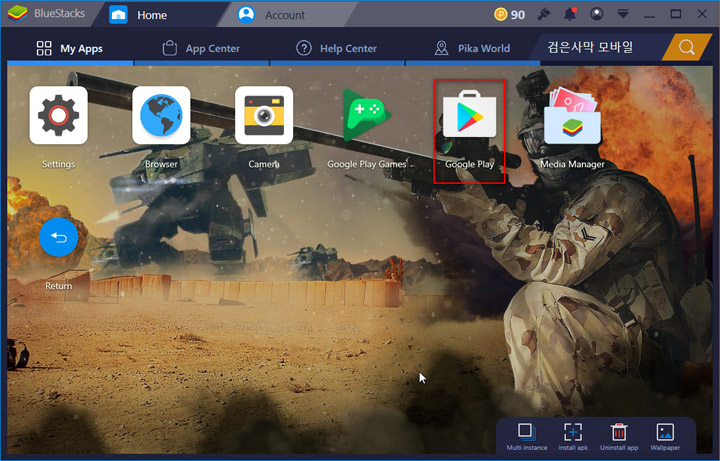Viewport: 720px width, 461px height.
Task: Click the pin icon in title bar
Action: click(x=544, y=14)
